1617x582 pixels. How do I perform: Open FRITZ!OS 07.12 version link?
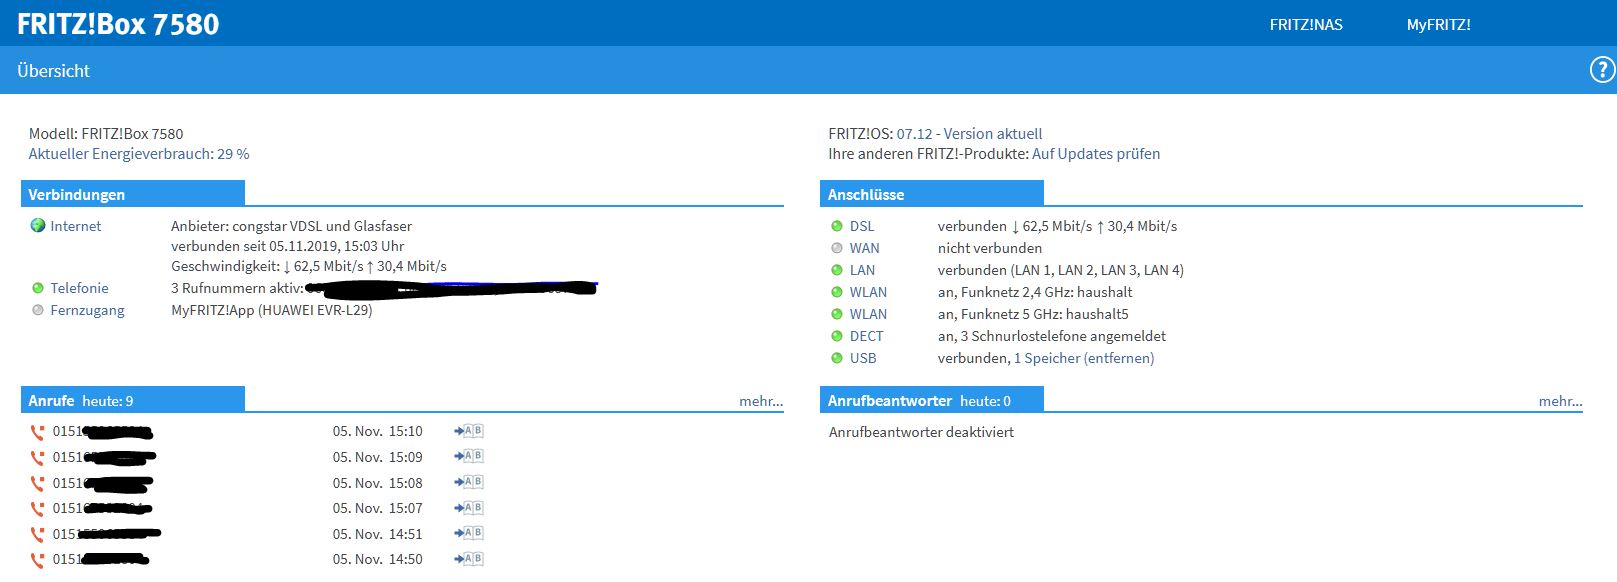(x=969, y=134)
